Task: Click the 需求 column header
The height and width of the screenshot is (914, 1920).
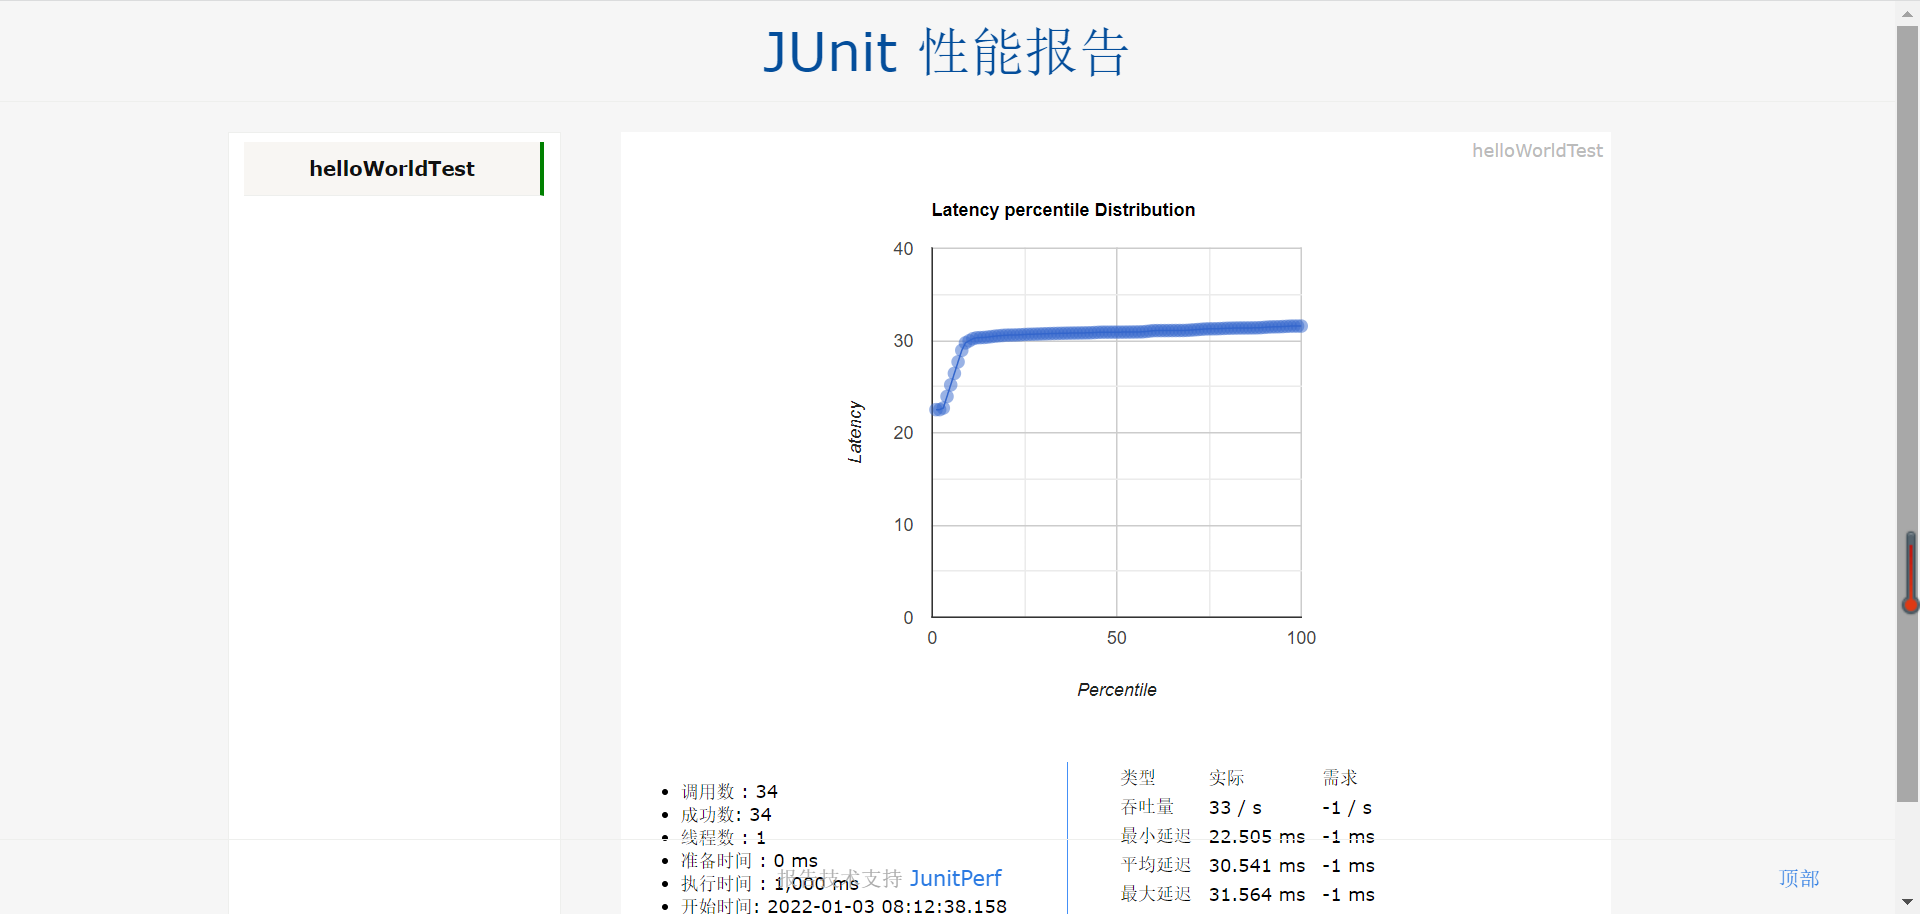Action: coord(1340,777)
